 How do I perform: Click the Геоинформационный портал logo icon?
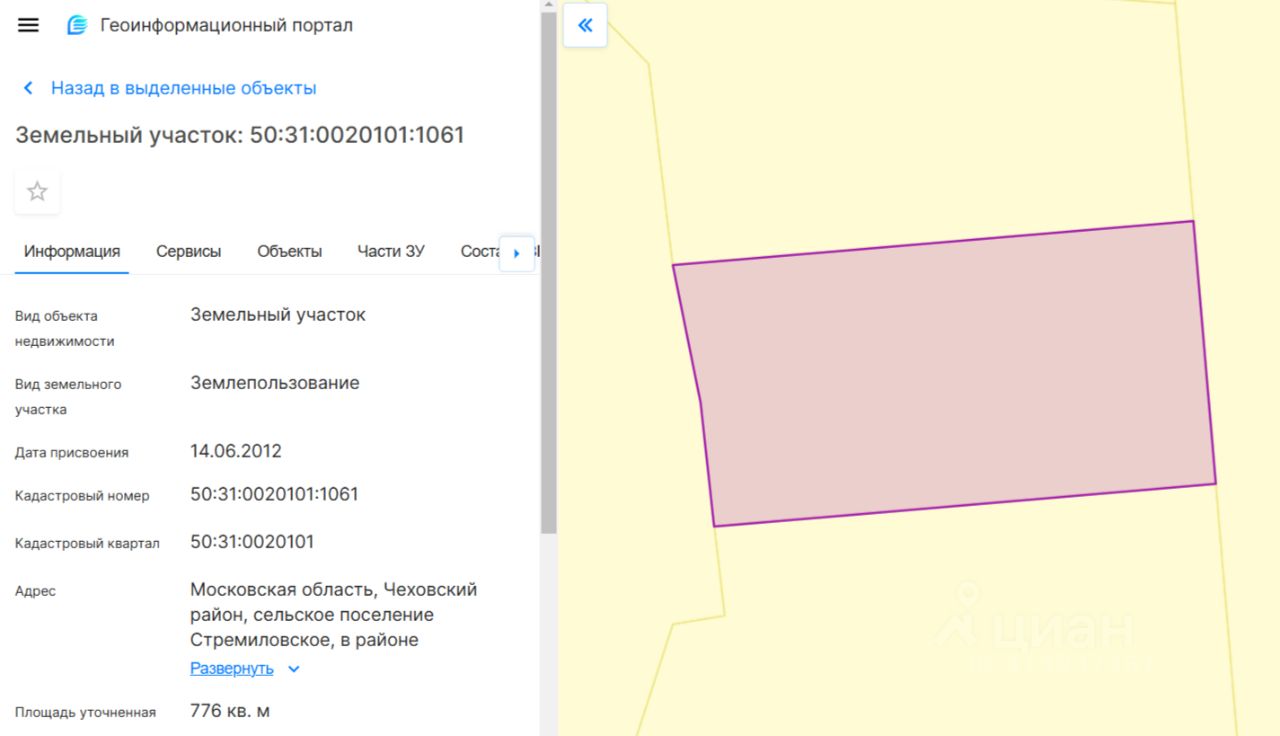pos(77,25)
